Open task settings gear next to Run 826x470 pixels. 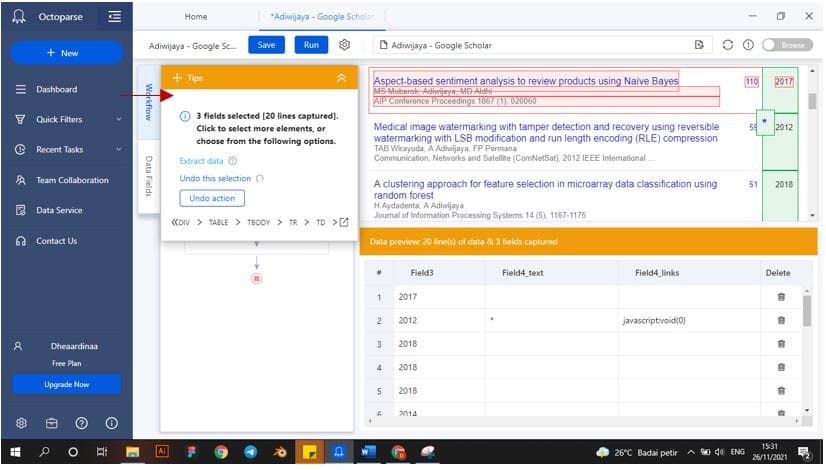click(x=344, y=45)
